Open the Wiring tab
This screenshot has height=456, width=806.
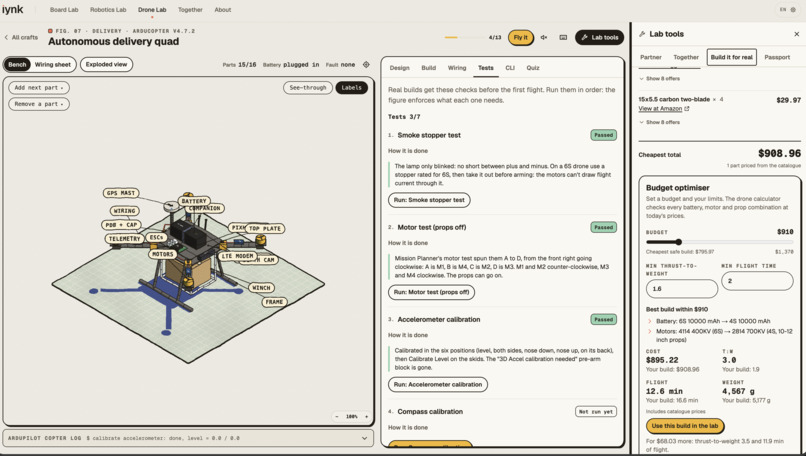pyautogui.click(x=456, y=68)
